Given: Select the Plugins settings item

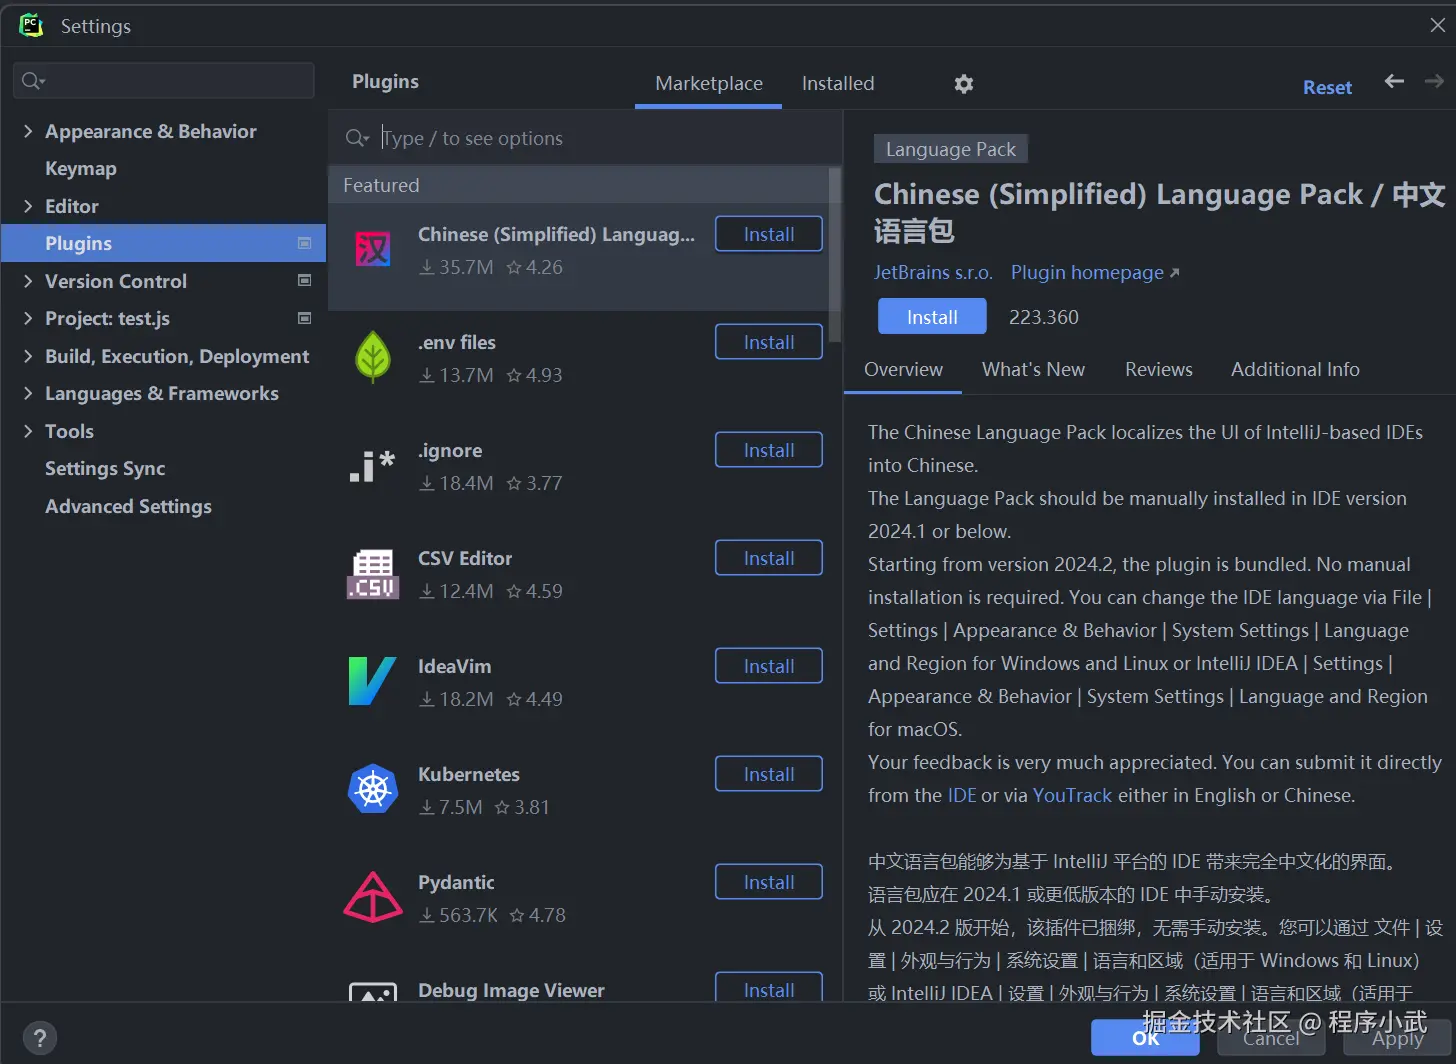Looking at the screenshot, I should [163, 243].
